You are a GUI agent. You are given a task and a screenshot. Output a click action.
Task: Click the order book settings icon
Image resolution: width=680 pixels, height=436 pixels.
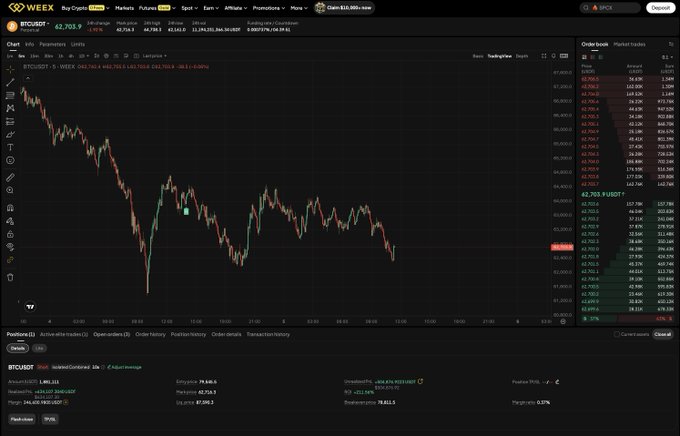pyautogui.click(x=671, y=44)
